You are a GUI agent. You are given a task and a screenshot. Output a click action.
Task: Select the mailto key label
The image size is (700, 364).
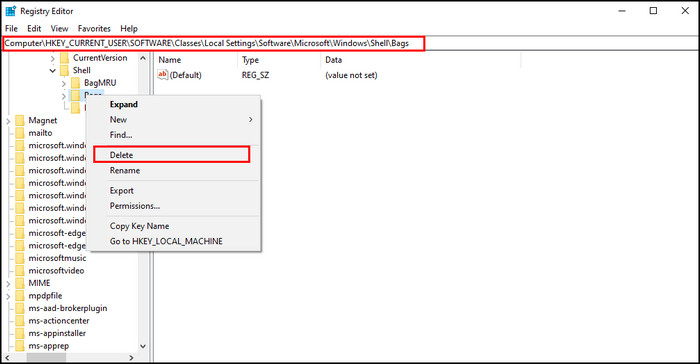tap(40, 133)
